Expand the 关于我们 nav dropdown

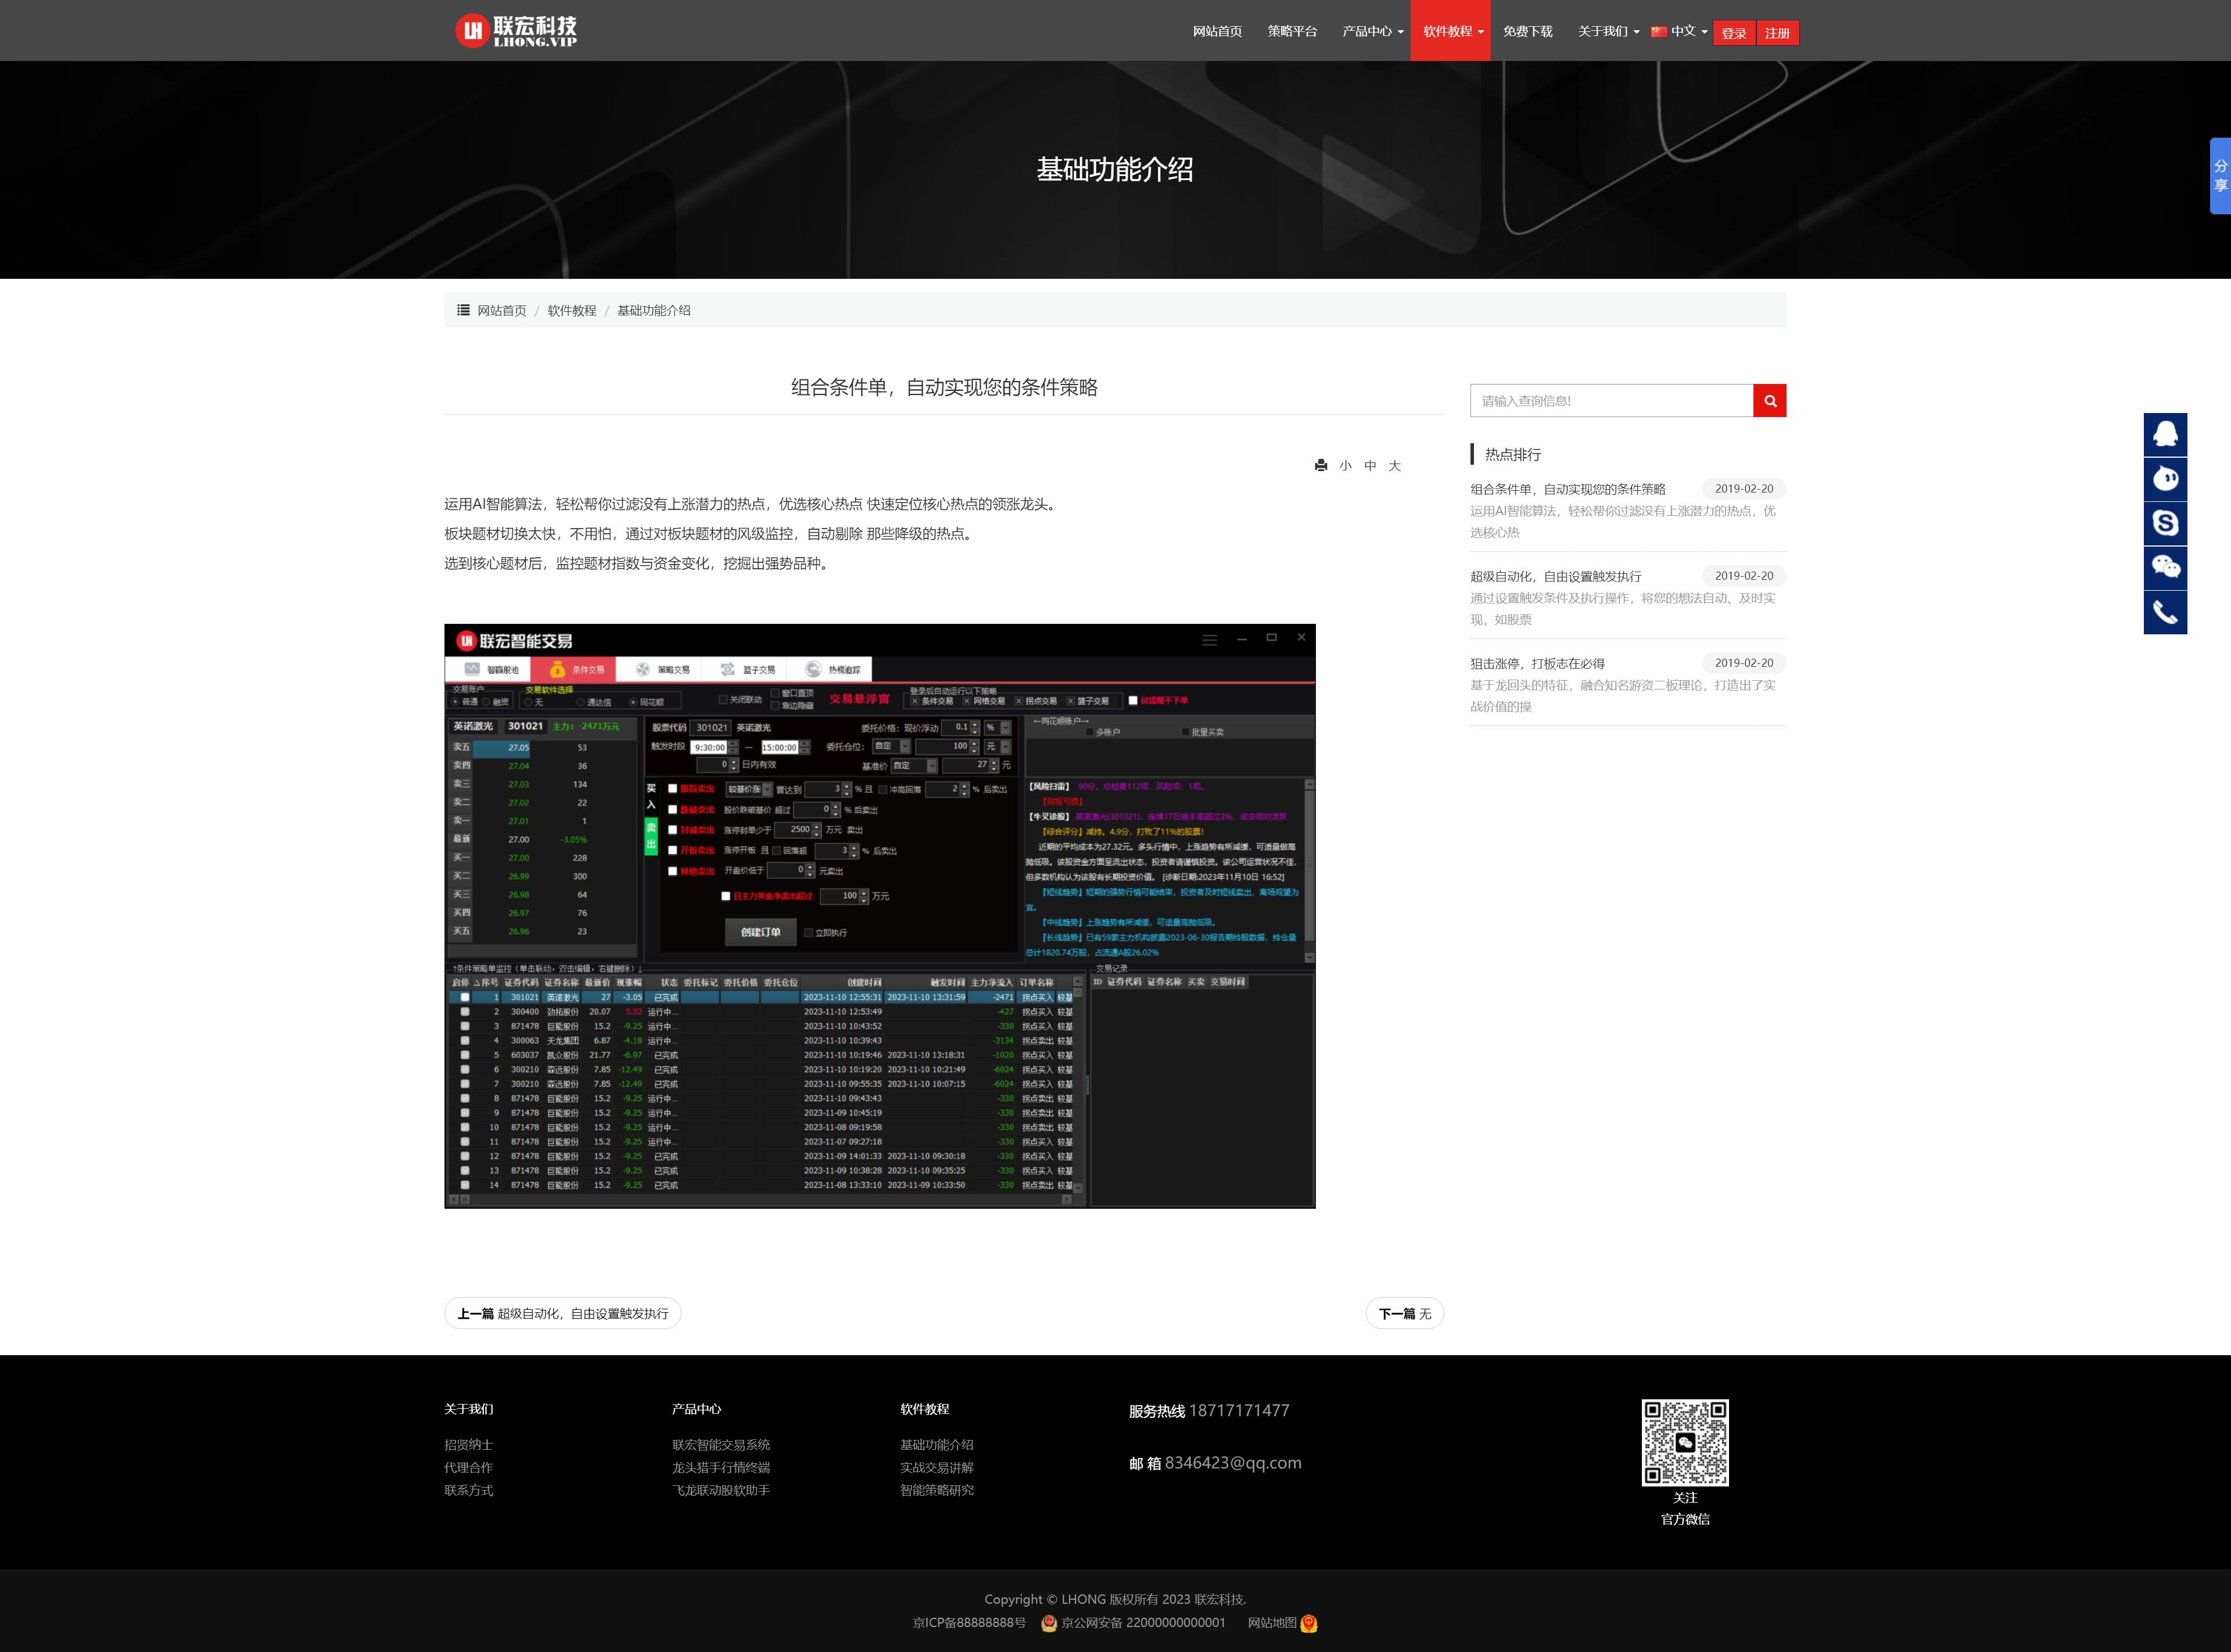pos(1607,31)
